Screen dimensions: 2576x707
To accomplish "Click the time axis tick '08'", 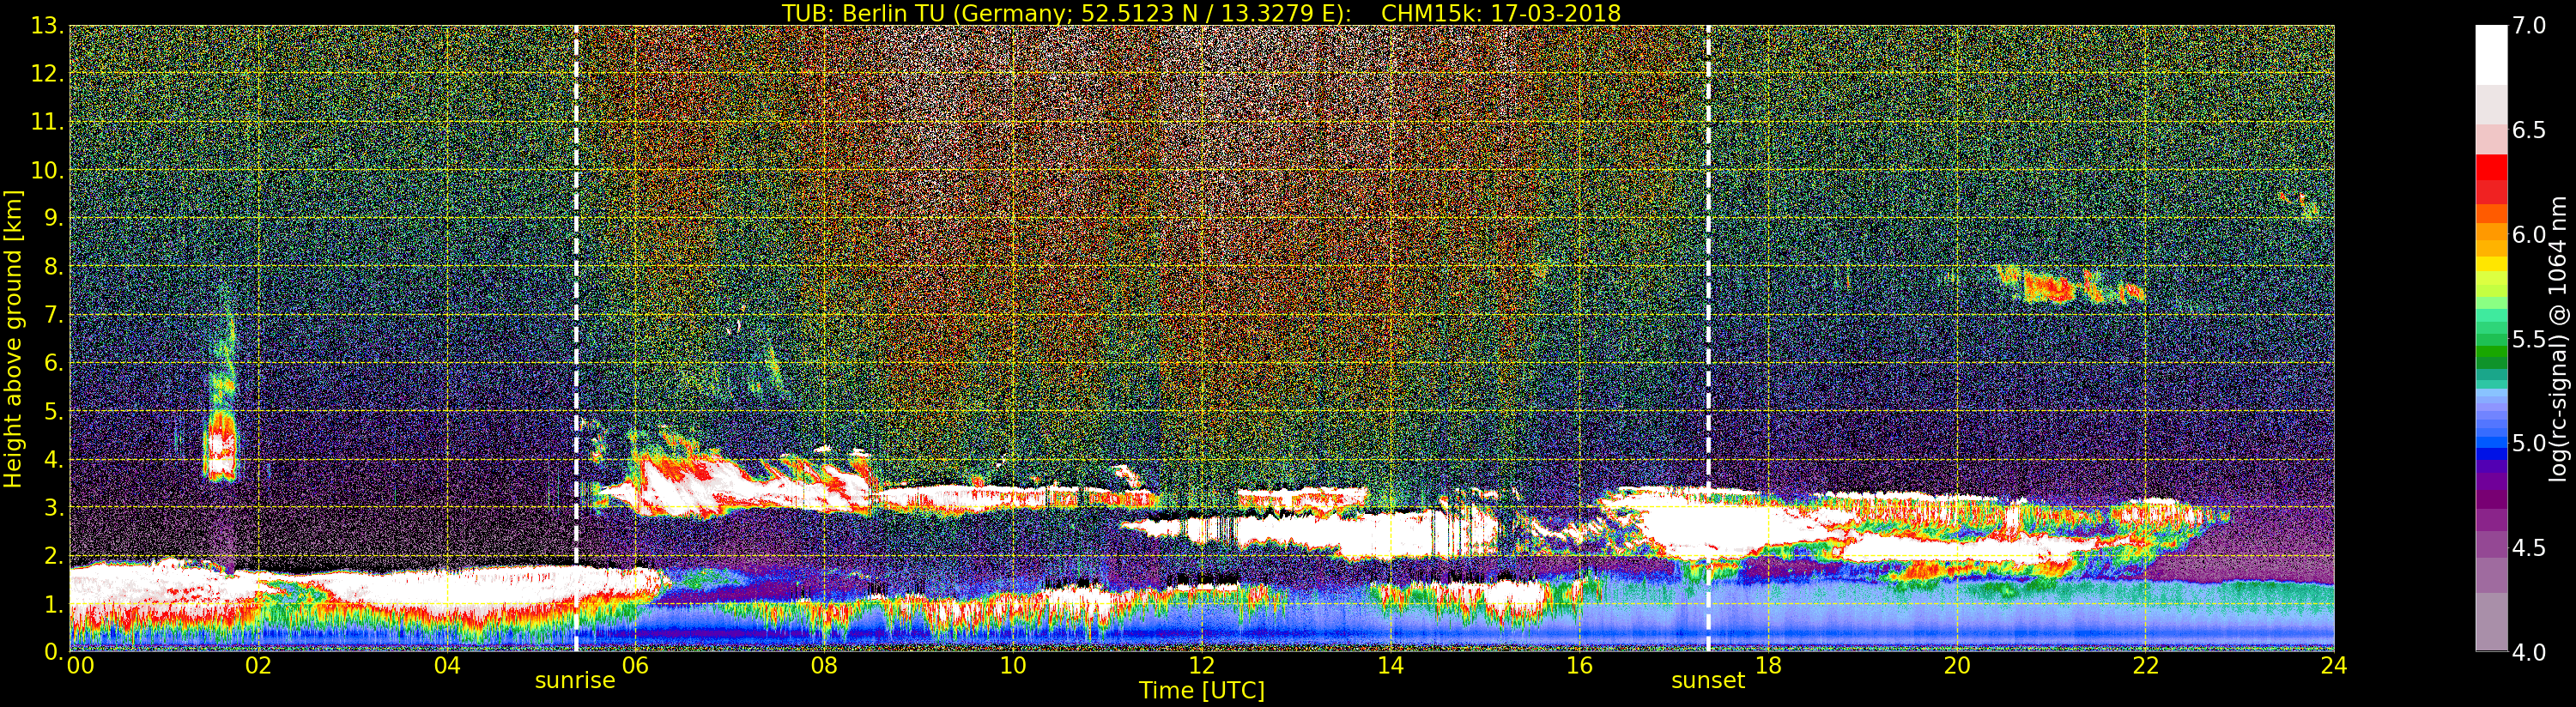I will click(x=824, y=665).
